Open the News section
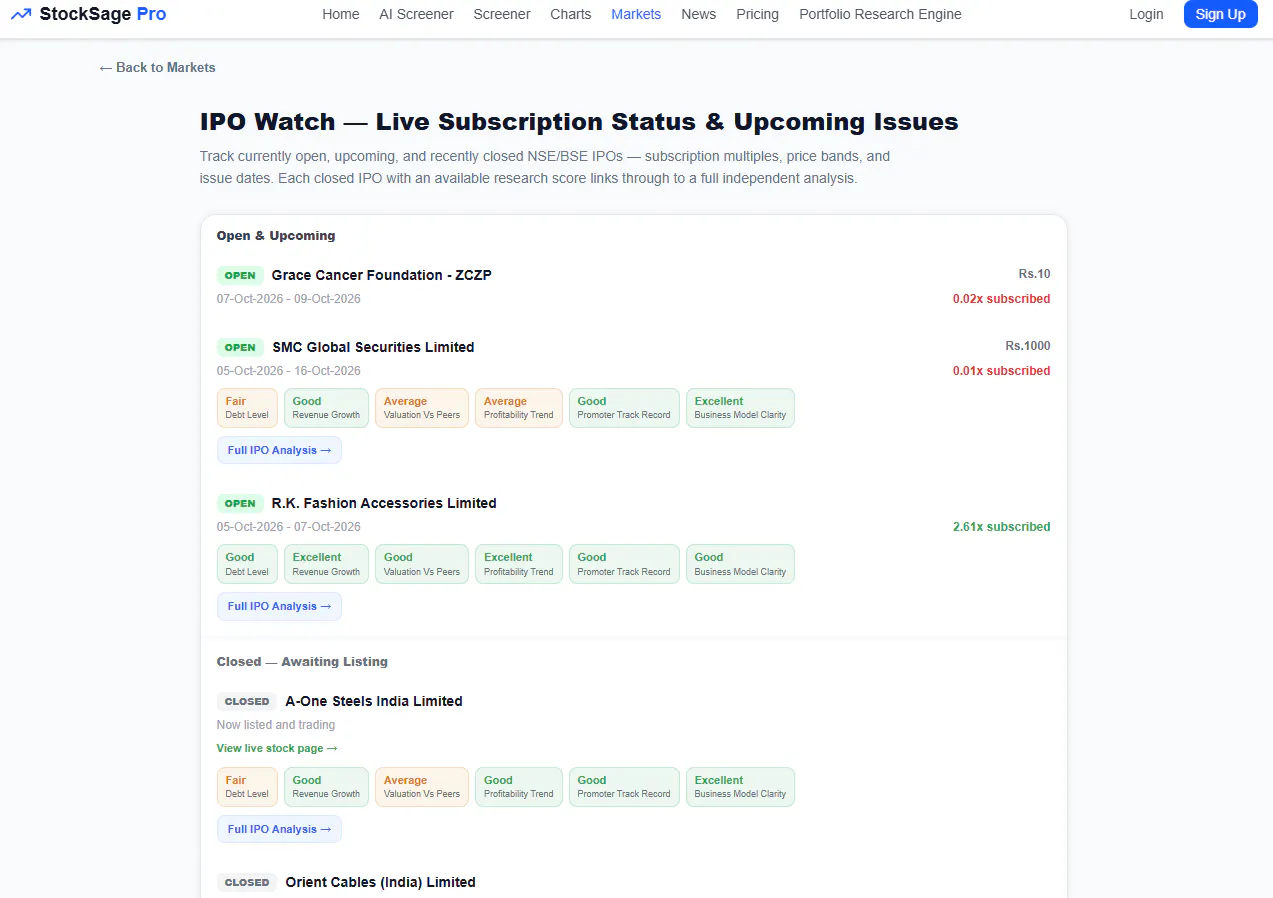Viewport: 1273px width, 898px height. (x=699, y=14)
